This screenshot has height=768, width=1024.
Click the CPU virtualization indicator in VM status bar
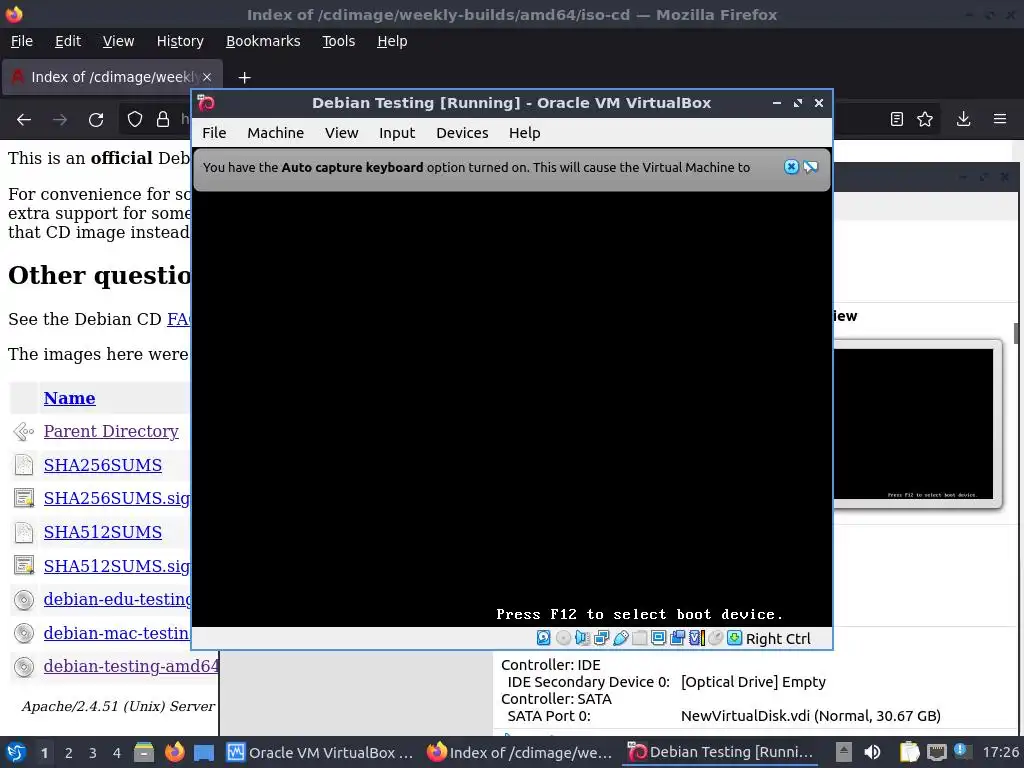point(697,638)
